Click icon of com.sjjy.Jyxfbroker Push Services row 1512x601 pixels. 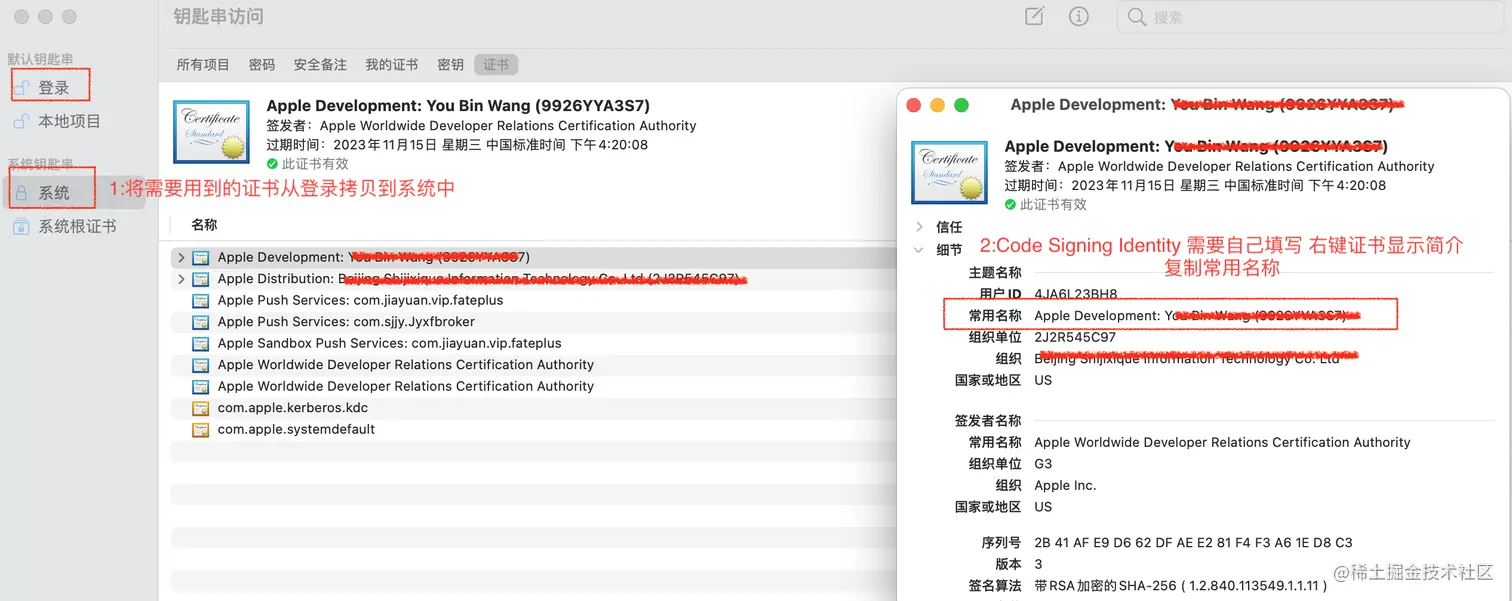tap(200, 322)
